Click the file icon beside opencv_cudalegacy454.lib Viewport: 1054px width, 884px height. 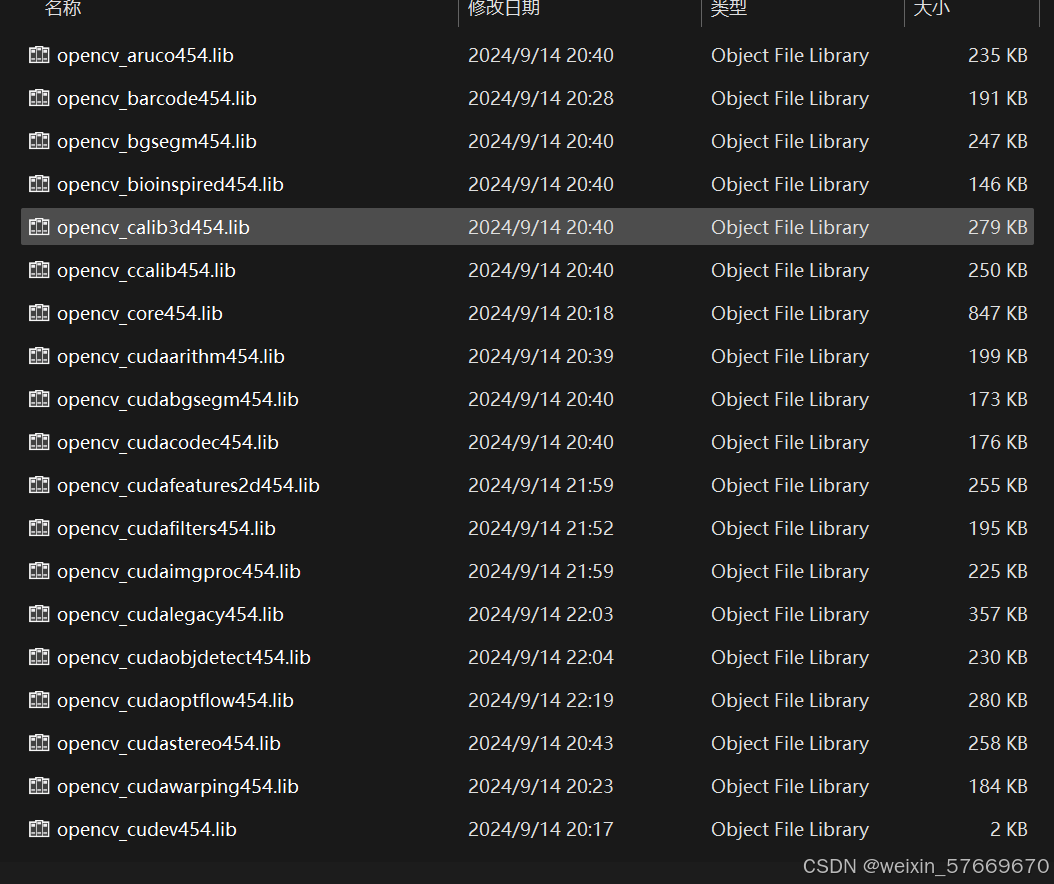38,614
